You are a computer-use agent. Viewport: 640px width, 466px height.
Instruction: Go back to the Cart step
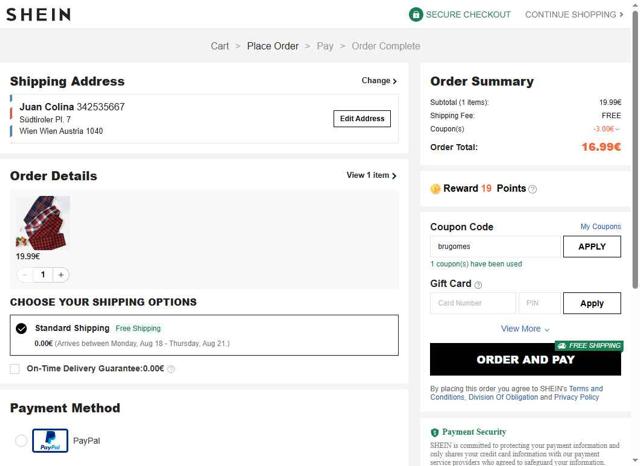220,46
